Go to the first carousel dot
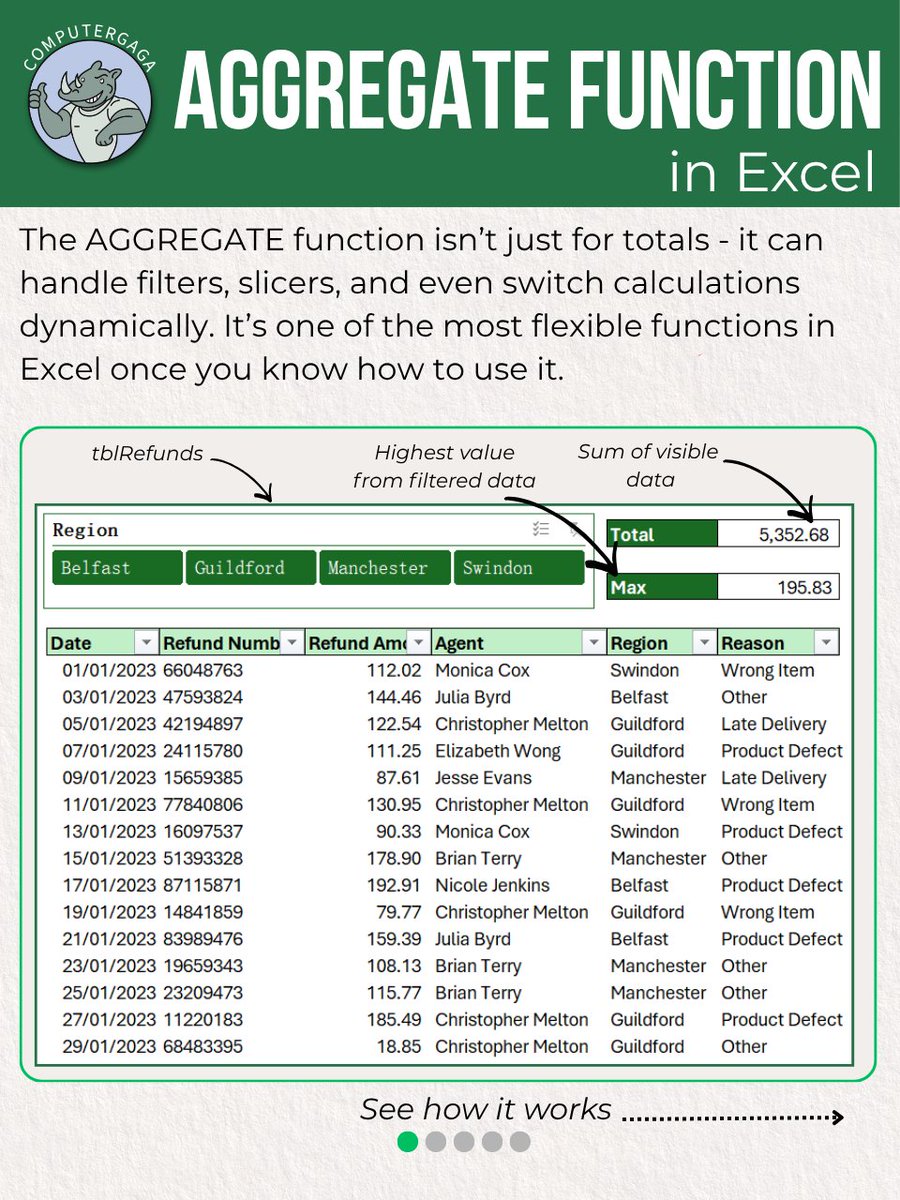The width and height of the screenshot is (900, 1200). point(407,1141)
